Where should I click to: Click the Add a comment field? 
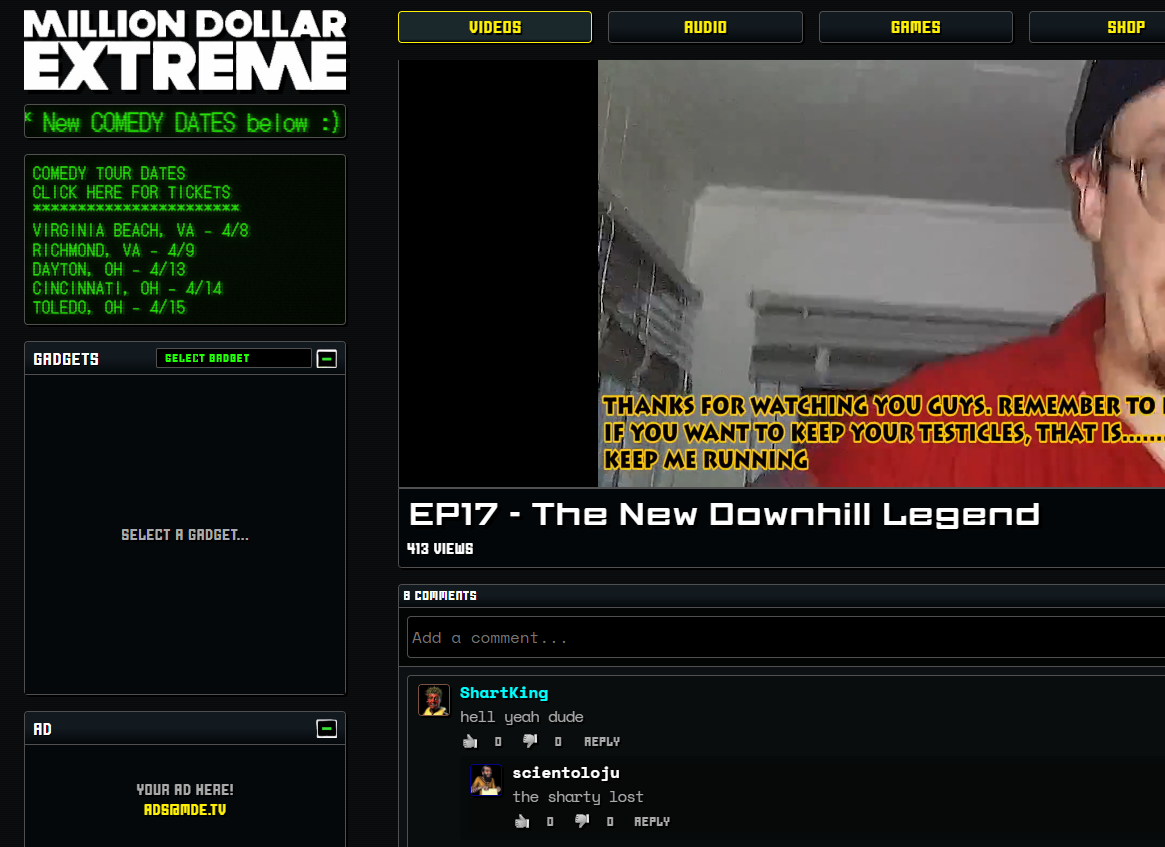[786, 637]
